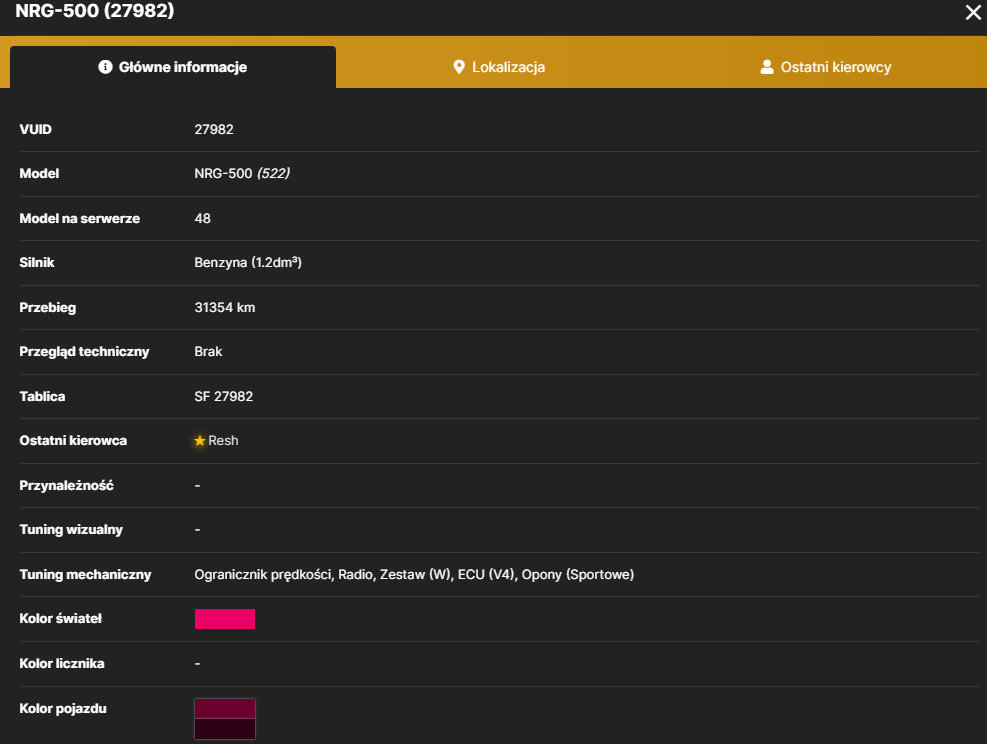This screenshot has height=744, width=987.
Task: Click the Przegląd techniczny value Brak
Action: point(208,352)
